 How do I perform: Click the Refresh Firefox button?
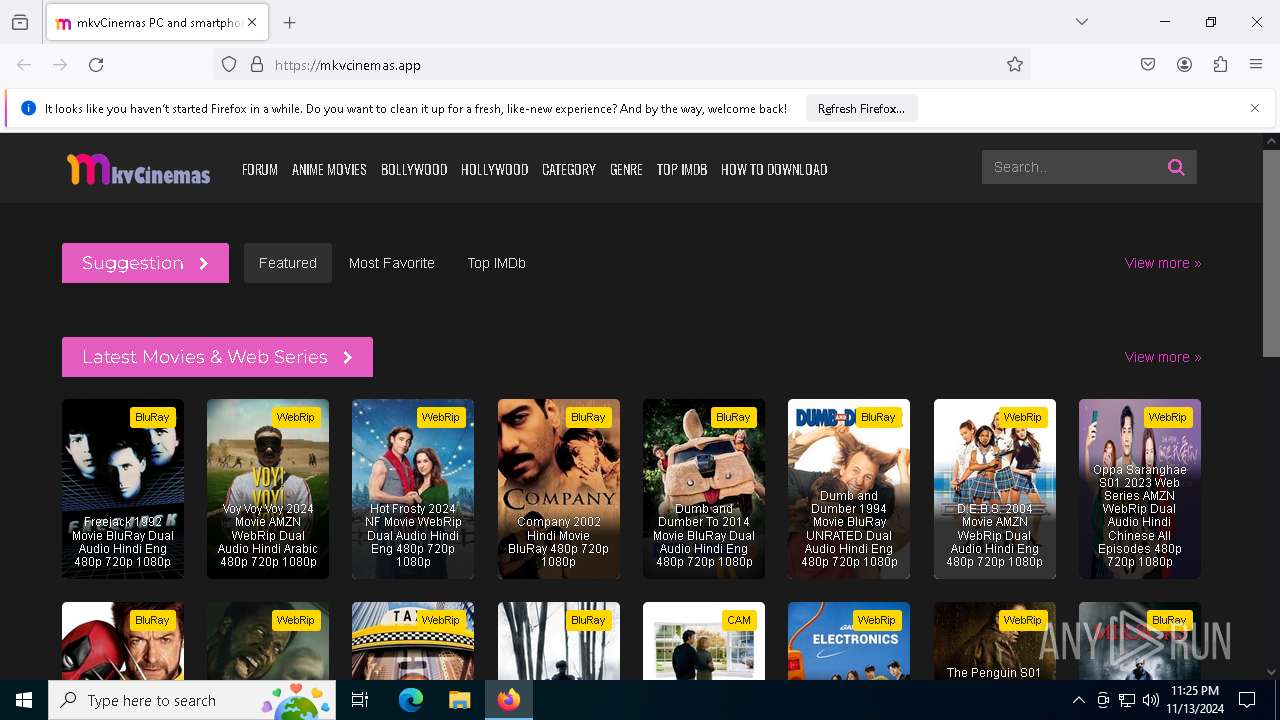click(x=861, y=109)
